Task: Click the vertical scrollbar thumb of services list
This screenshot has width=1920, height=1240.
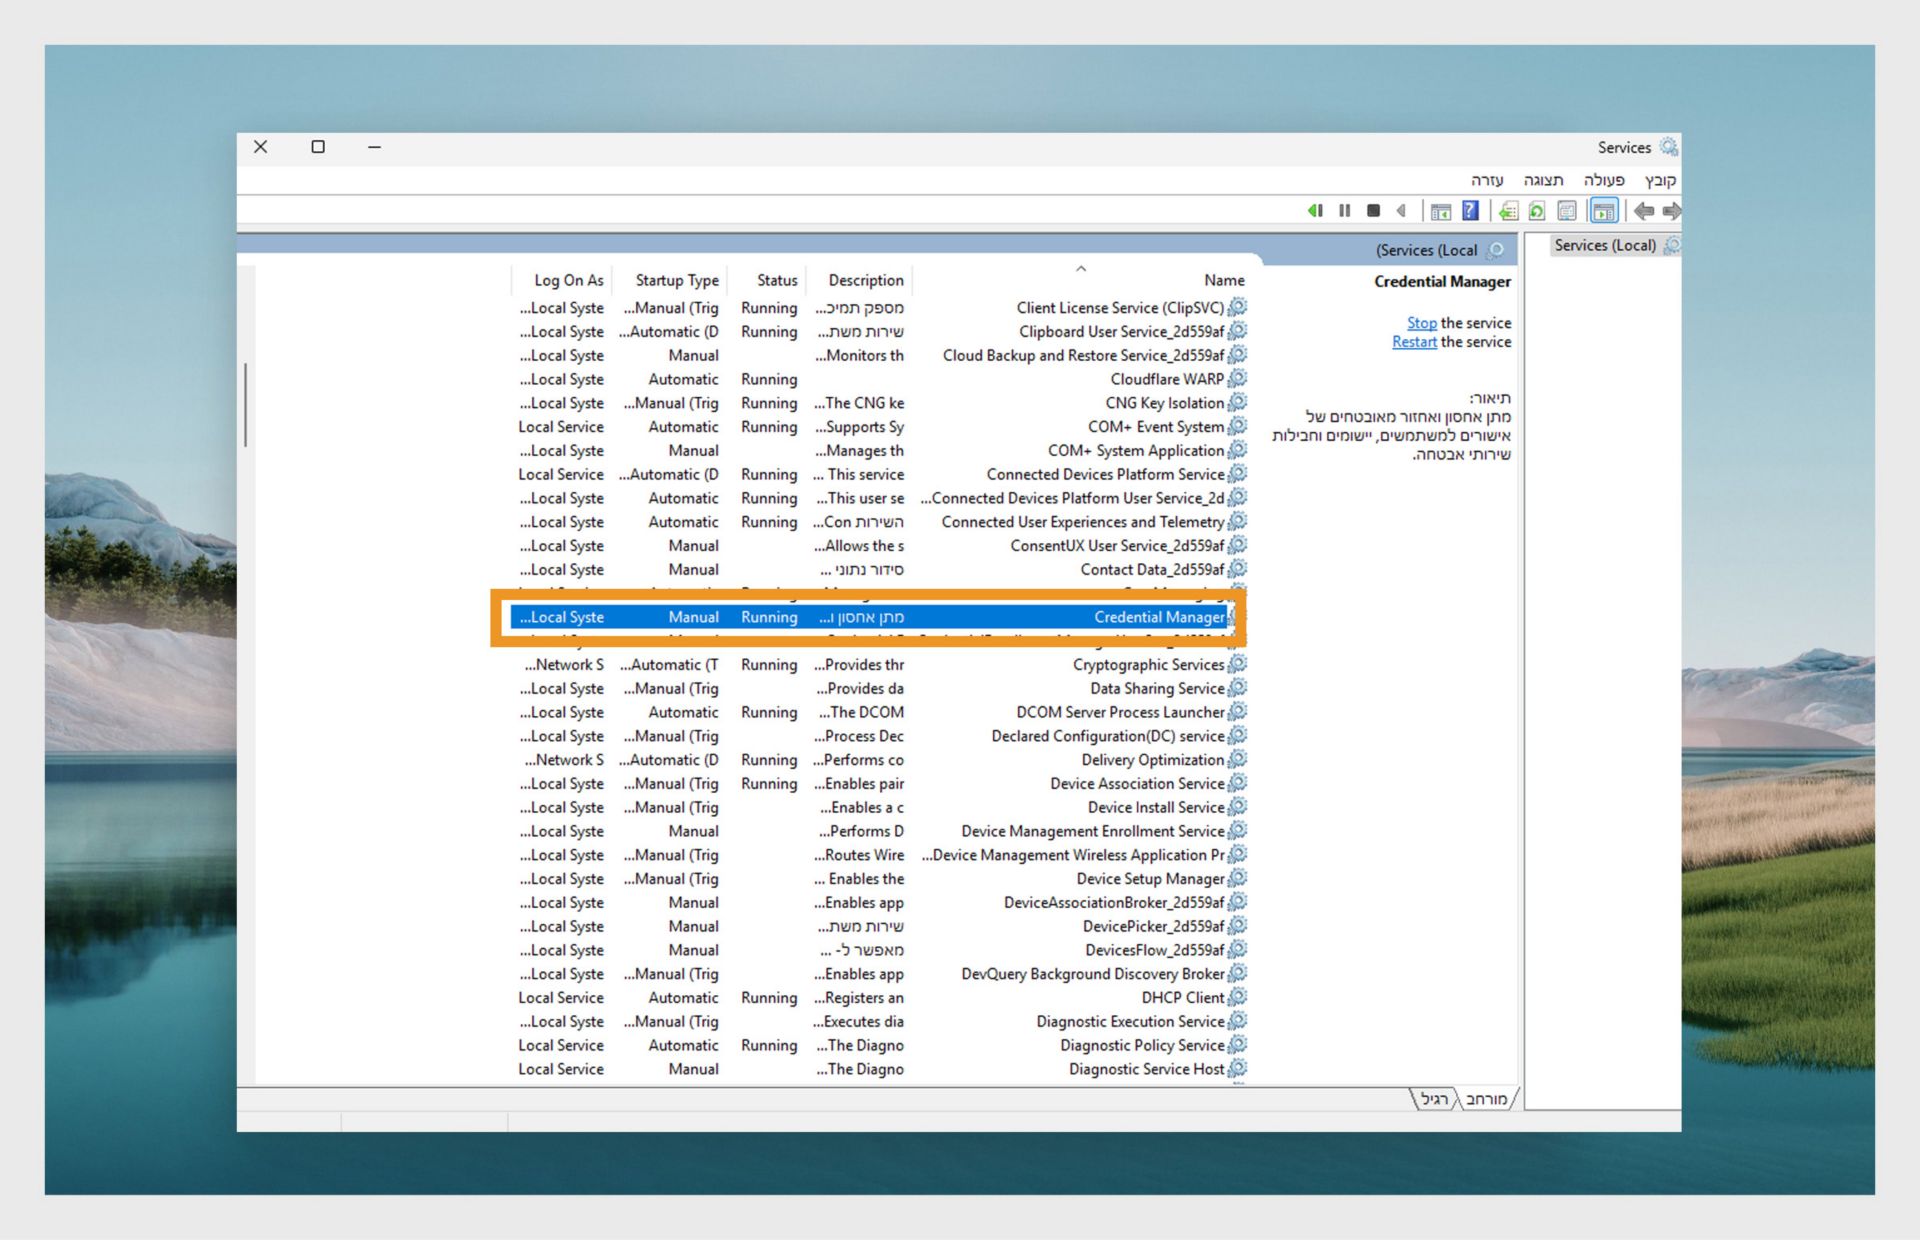Action: [x=245, y=405]
